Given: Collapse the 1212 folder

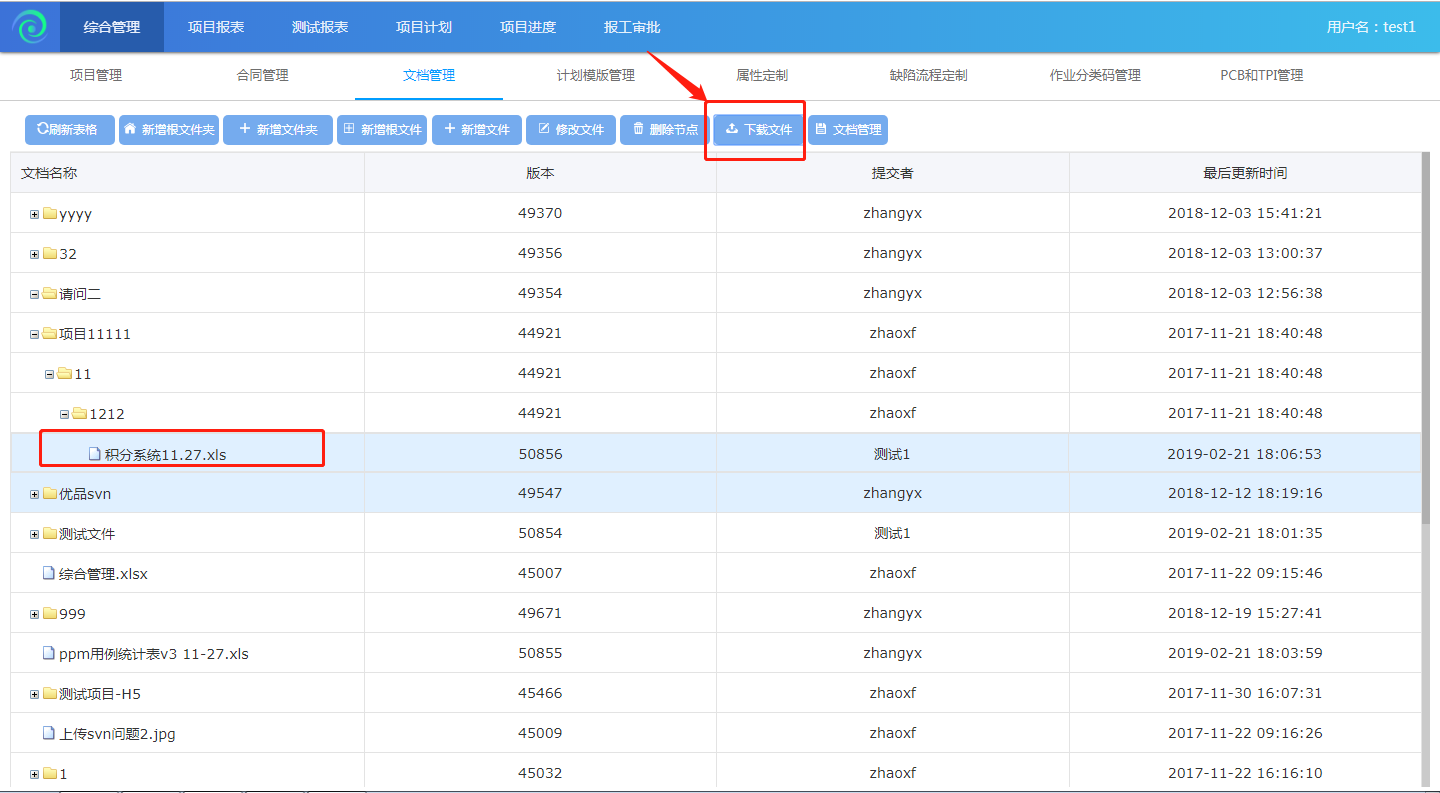Looking at the screenshot, I should pyautogui.click(x=65, y=414).
